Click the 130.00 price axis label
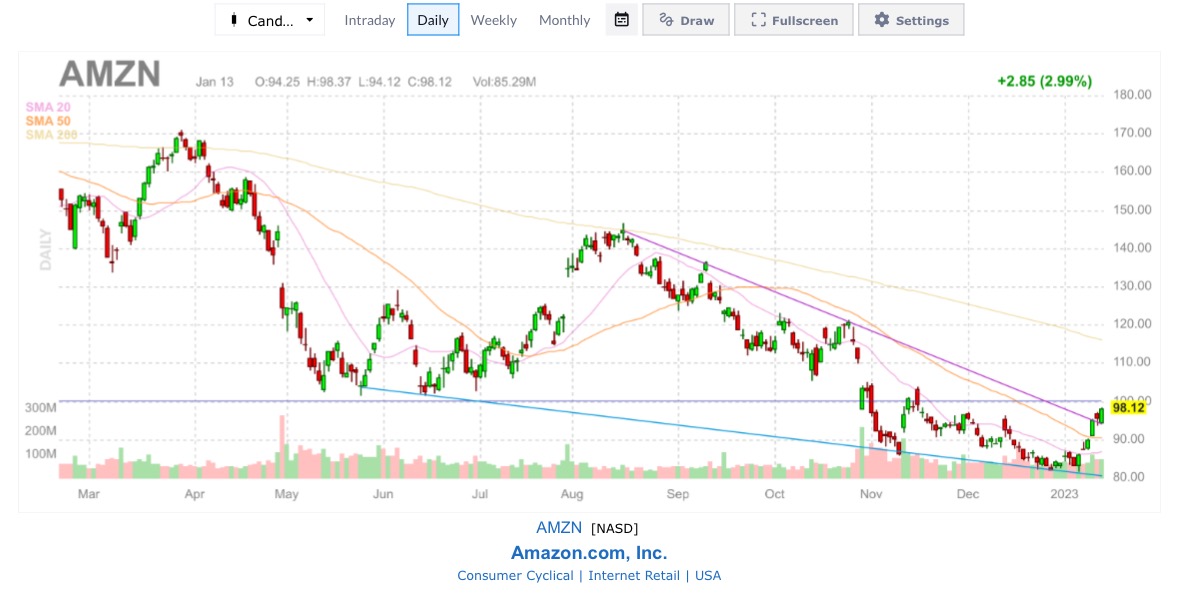The height and width of the screenshot is (603, 1178). (1132, 286)
